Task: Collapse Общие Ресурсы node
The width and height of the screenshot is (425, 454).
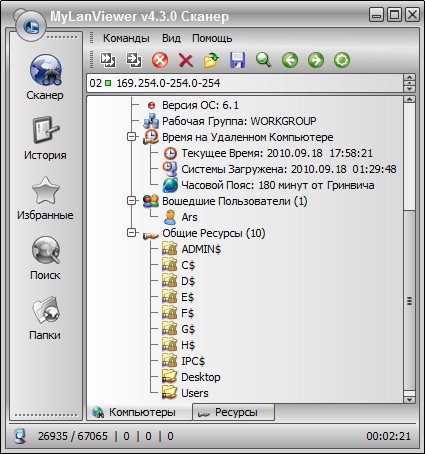Action: 132,233
